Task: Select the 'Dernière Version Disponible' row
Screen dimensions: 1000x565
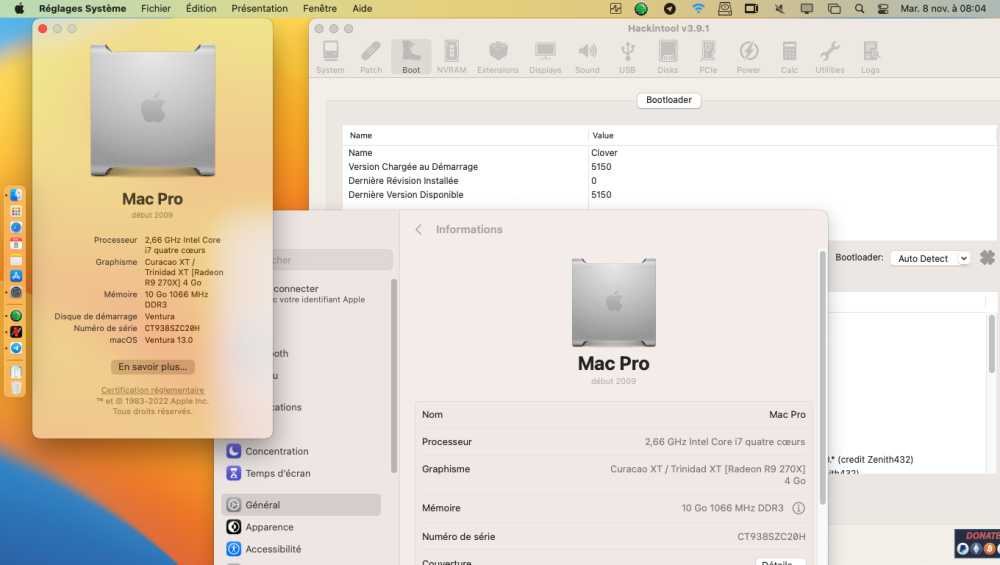Action: (x=669, y=195)
